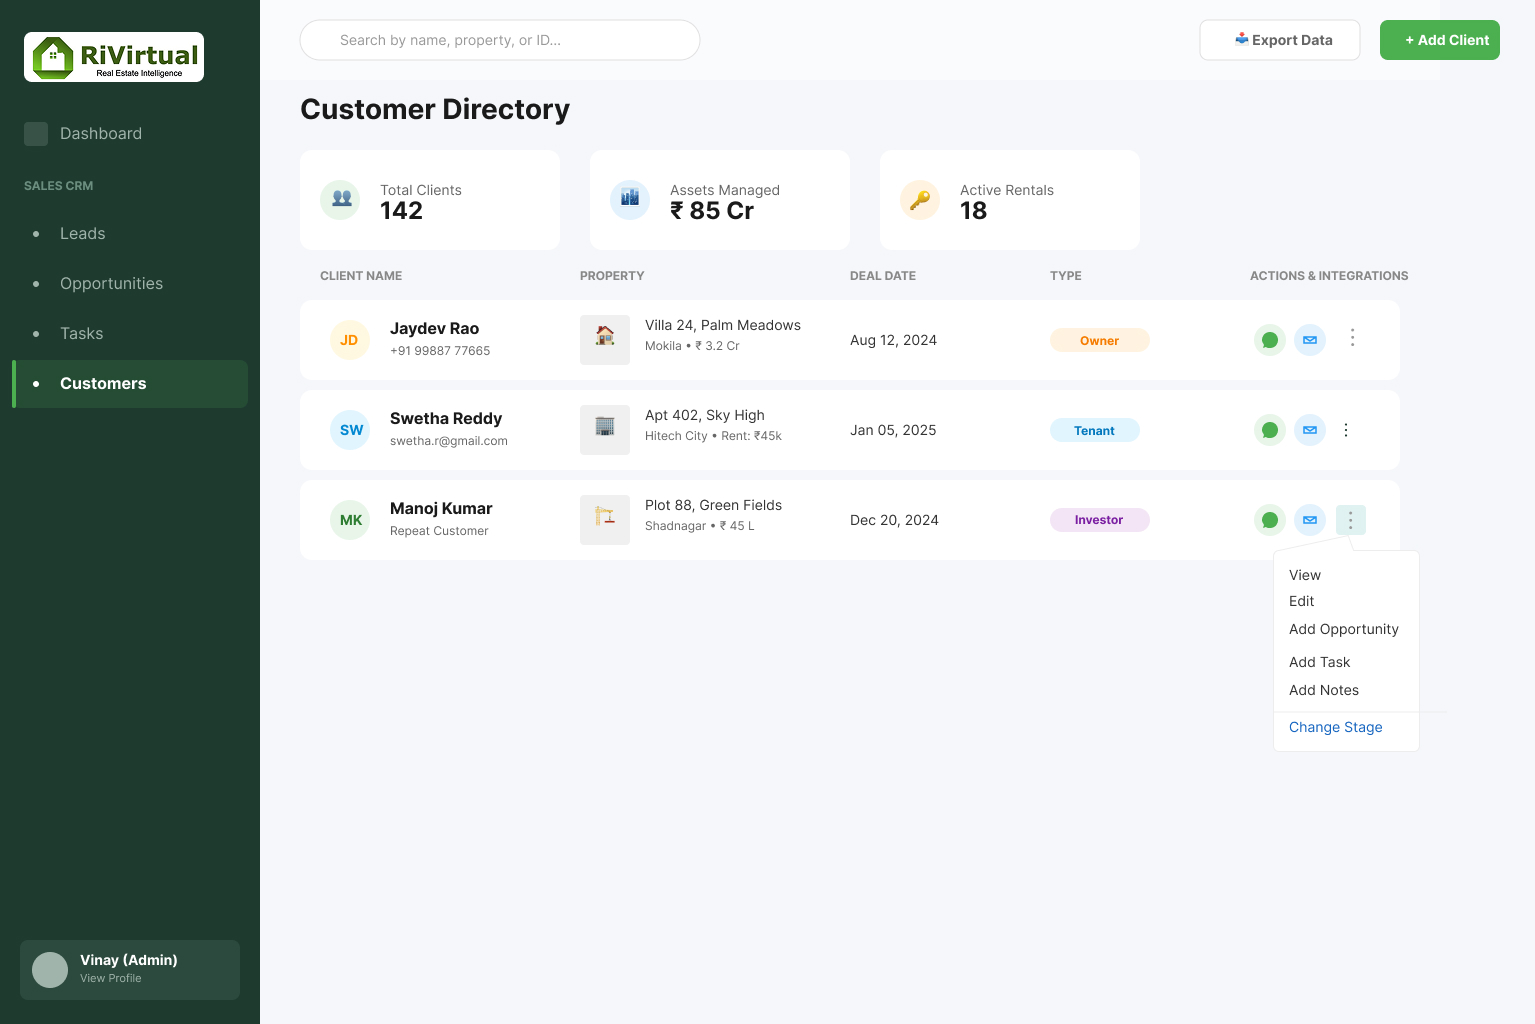Click deal date Jan 05, 2025

tap(893, 430)
